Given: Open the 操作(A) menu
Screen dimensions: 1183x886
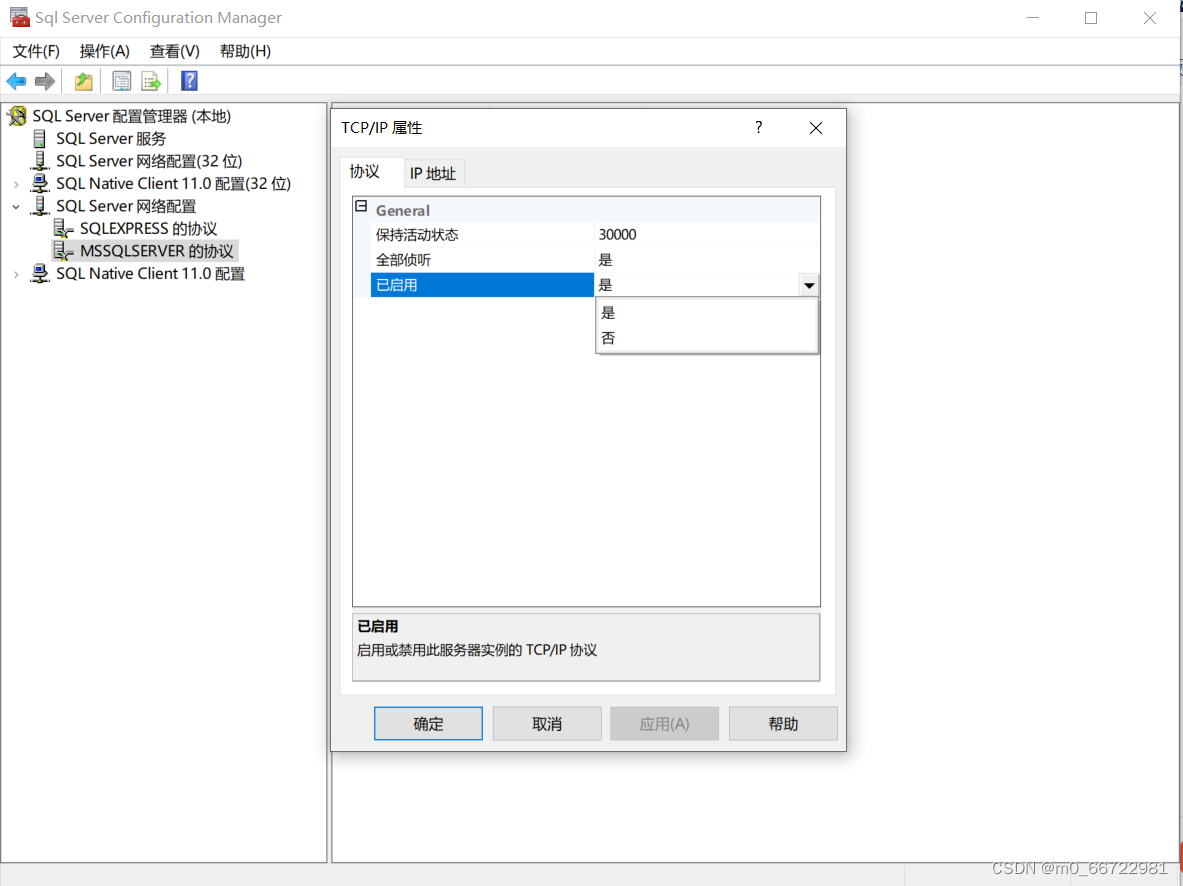Looking at the screenshot, I should (x=105, y=51).
